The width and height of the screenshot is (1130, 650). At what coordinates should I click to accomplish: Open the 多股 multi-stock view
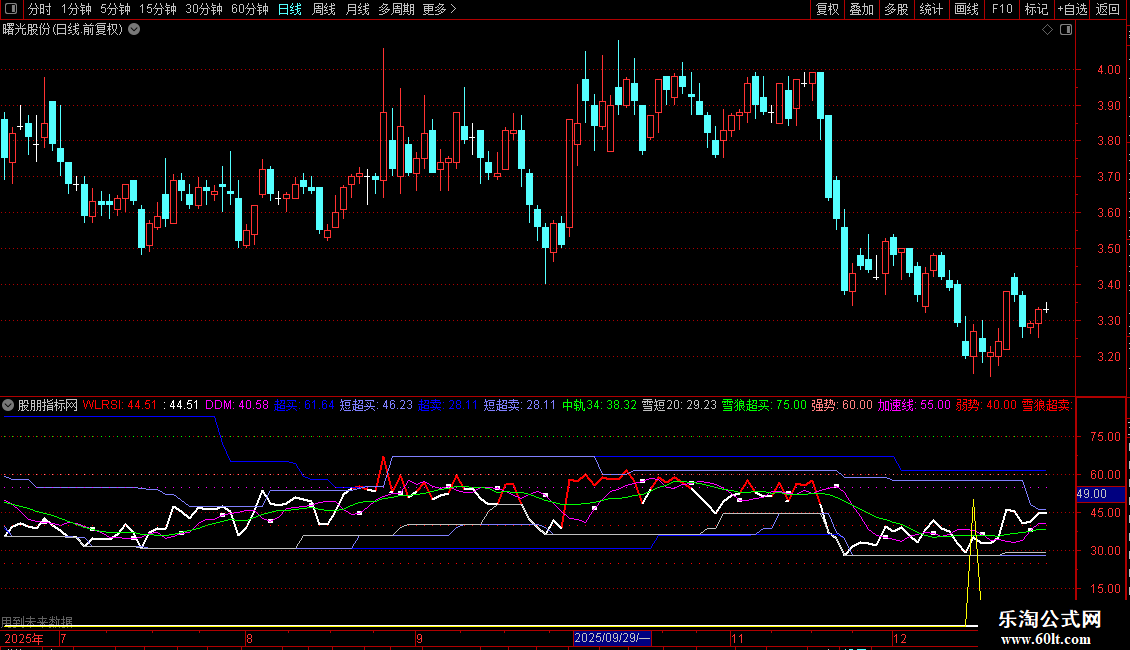pos(896,10)
